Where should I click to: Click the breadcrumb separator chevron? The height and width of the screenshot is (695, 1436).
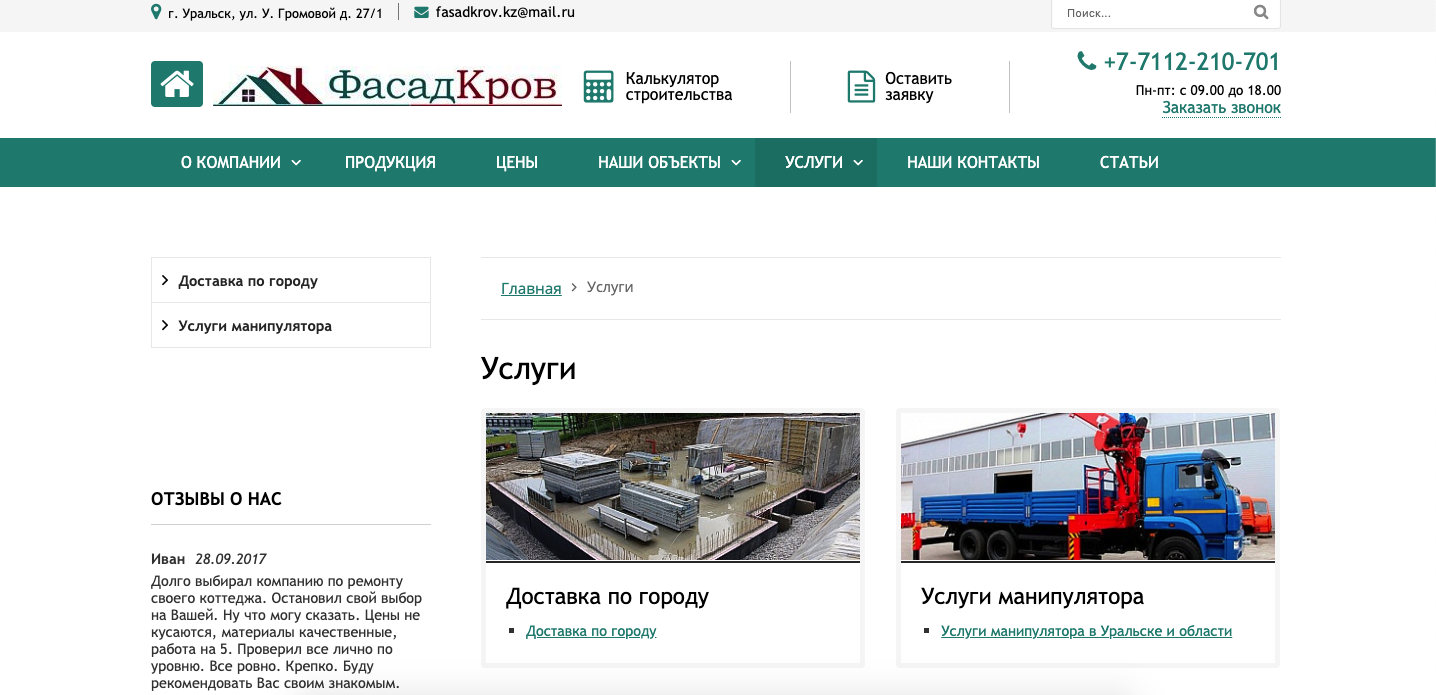click(574, 287)
